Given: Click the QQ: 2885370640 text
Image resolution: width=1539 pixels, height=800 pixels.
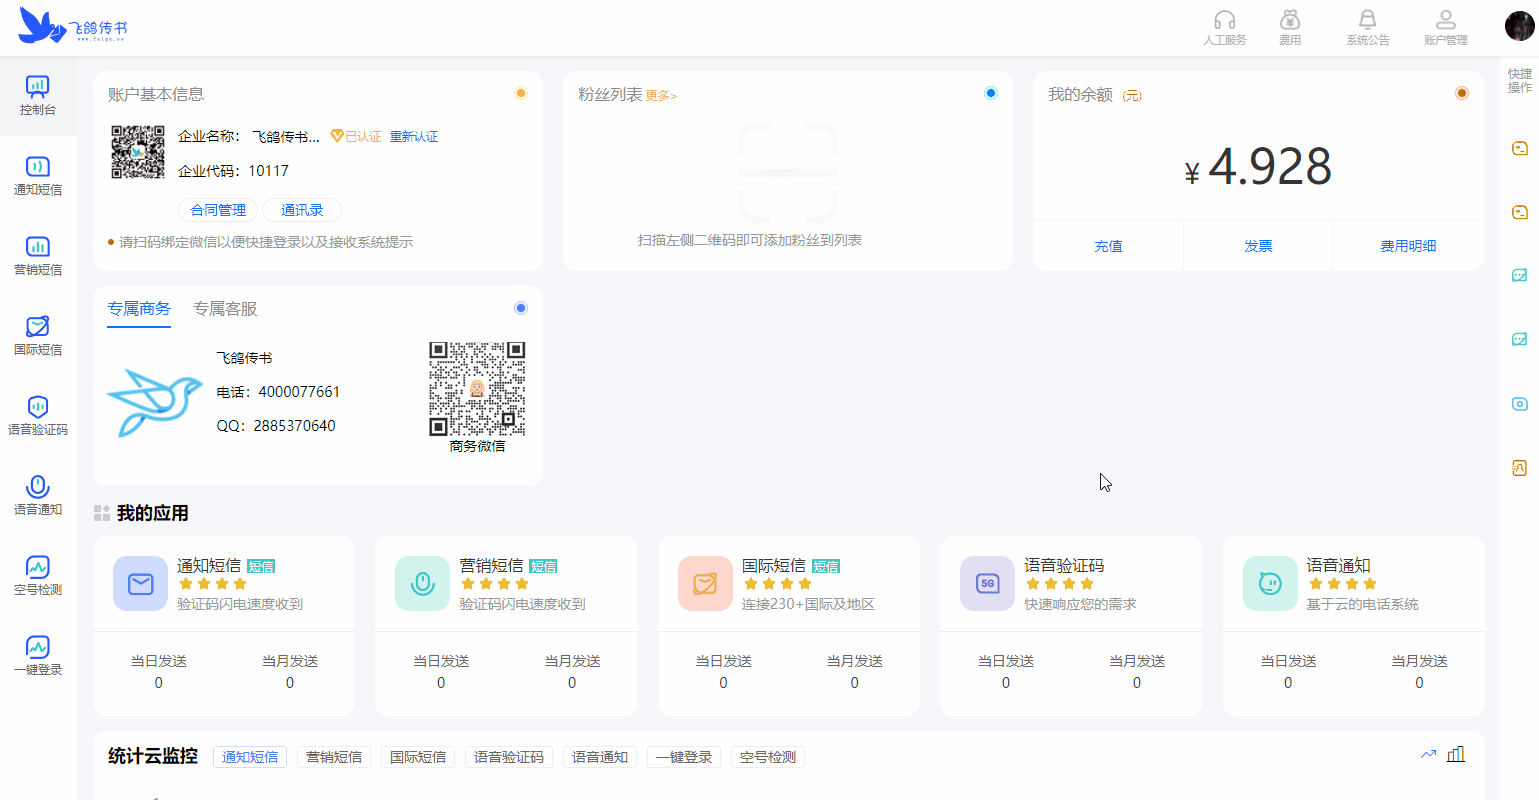Looking at the screenshot, I should click(x=276, y=426).
